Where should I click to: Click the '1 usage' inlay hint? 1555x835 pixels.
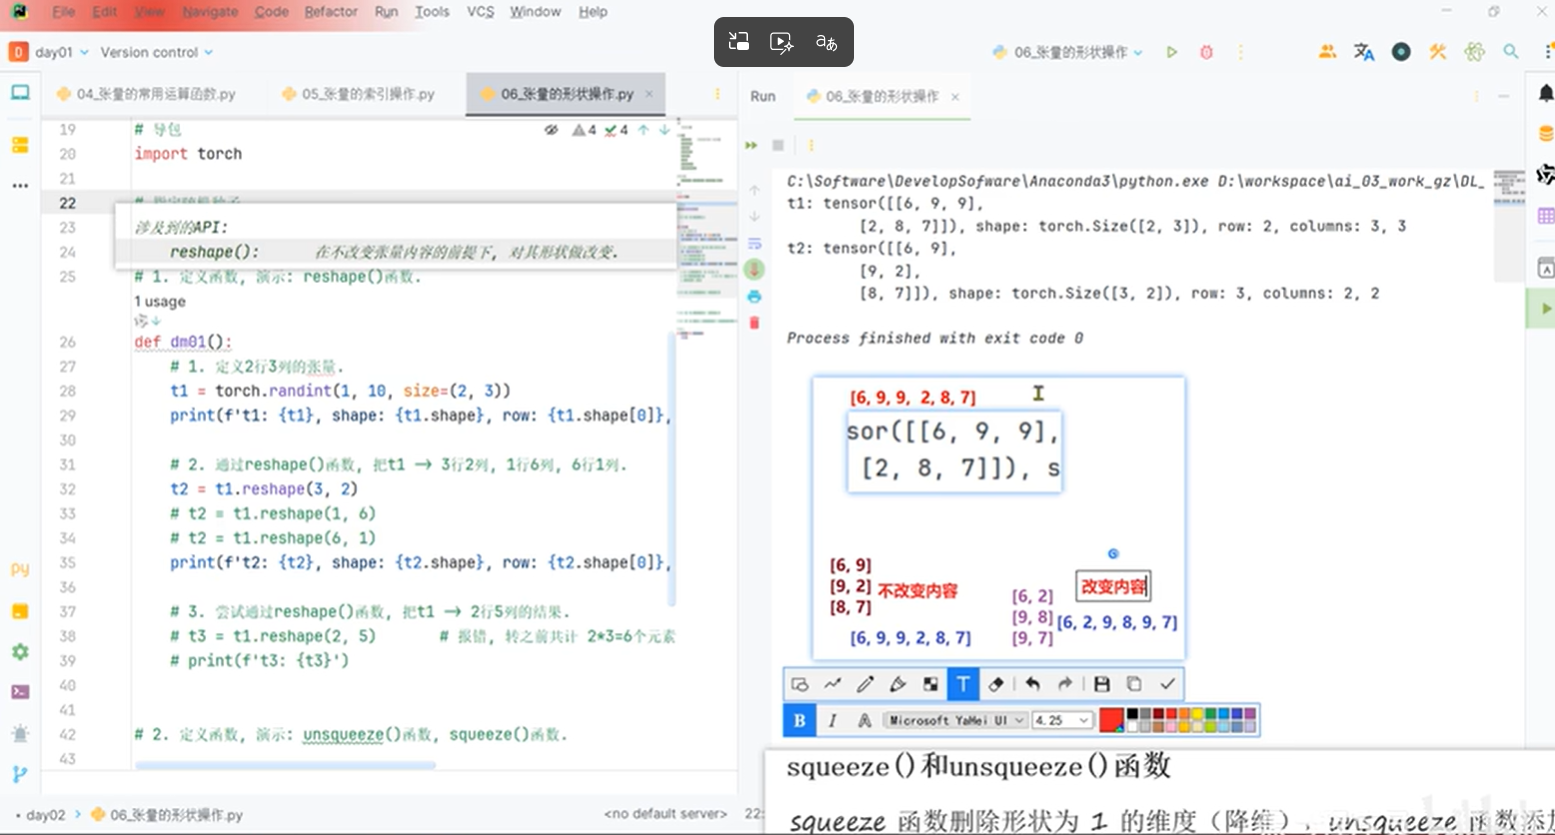point(160,301)
